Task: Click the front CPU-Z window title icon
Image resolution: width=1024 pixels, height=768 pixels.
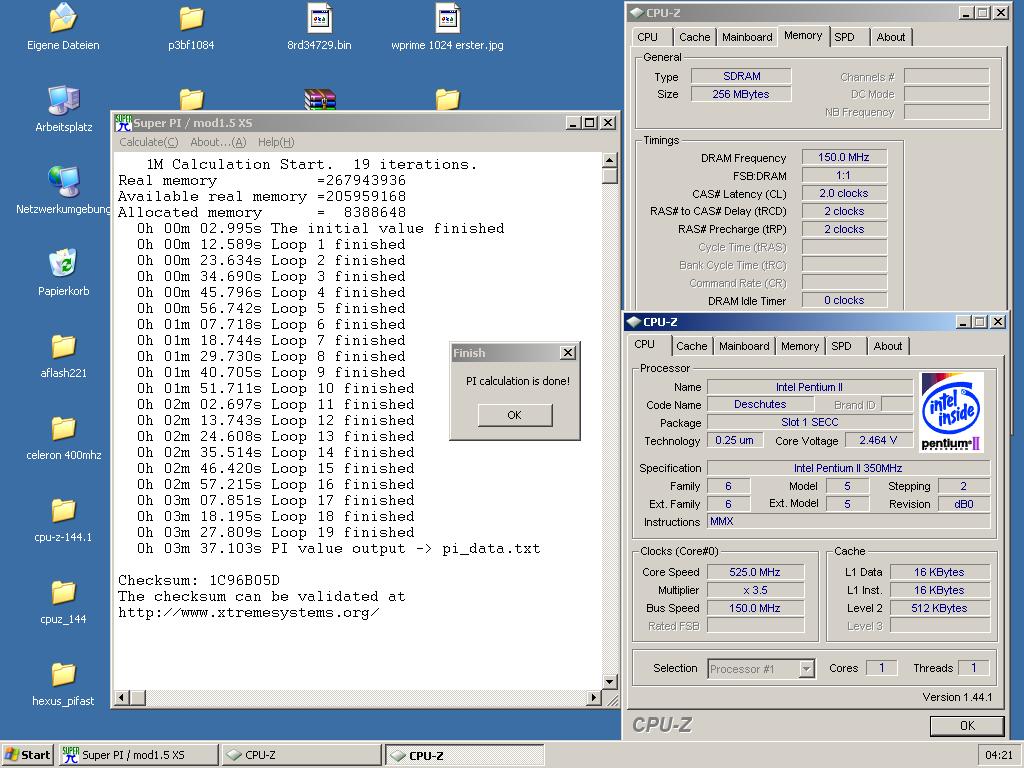Action: (633, 322)
